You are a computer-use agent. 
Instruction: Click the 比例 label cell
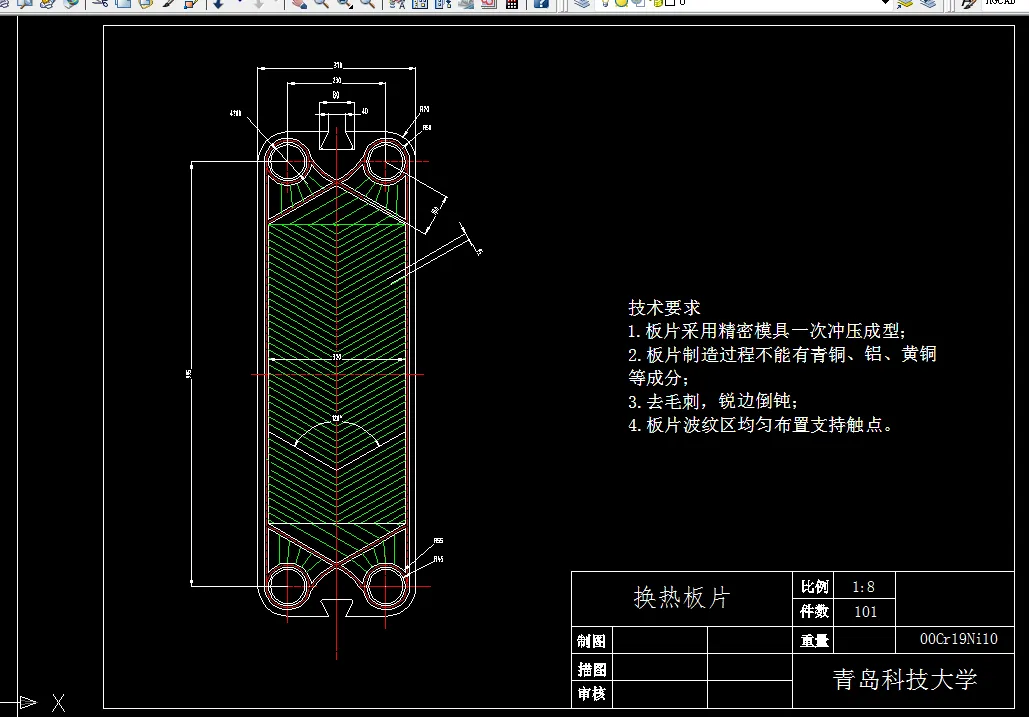point(814,586)
